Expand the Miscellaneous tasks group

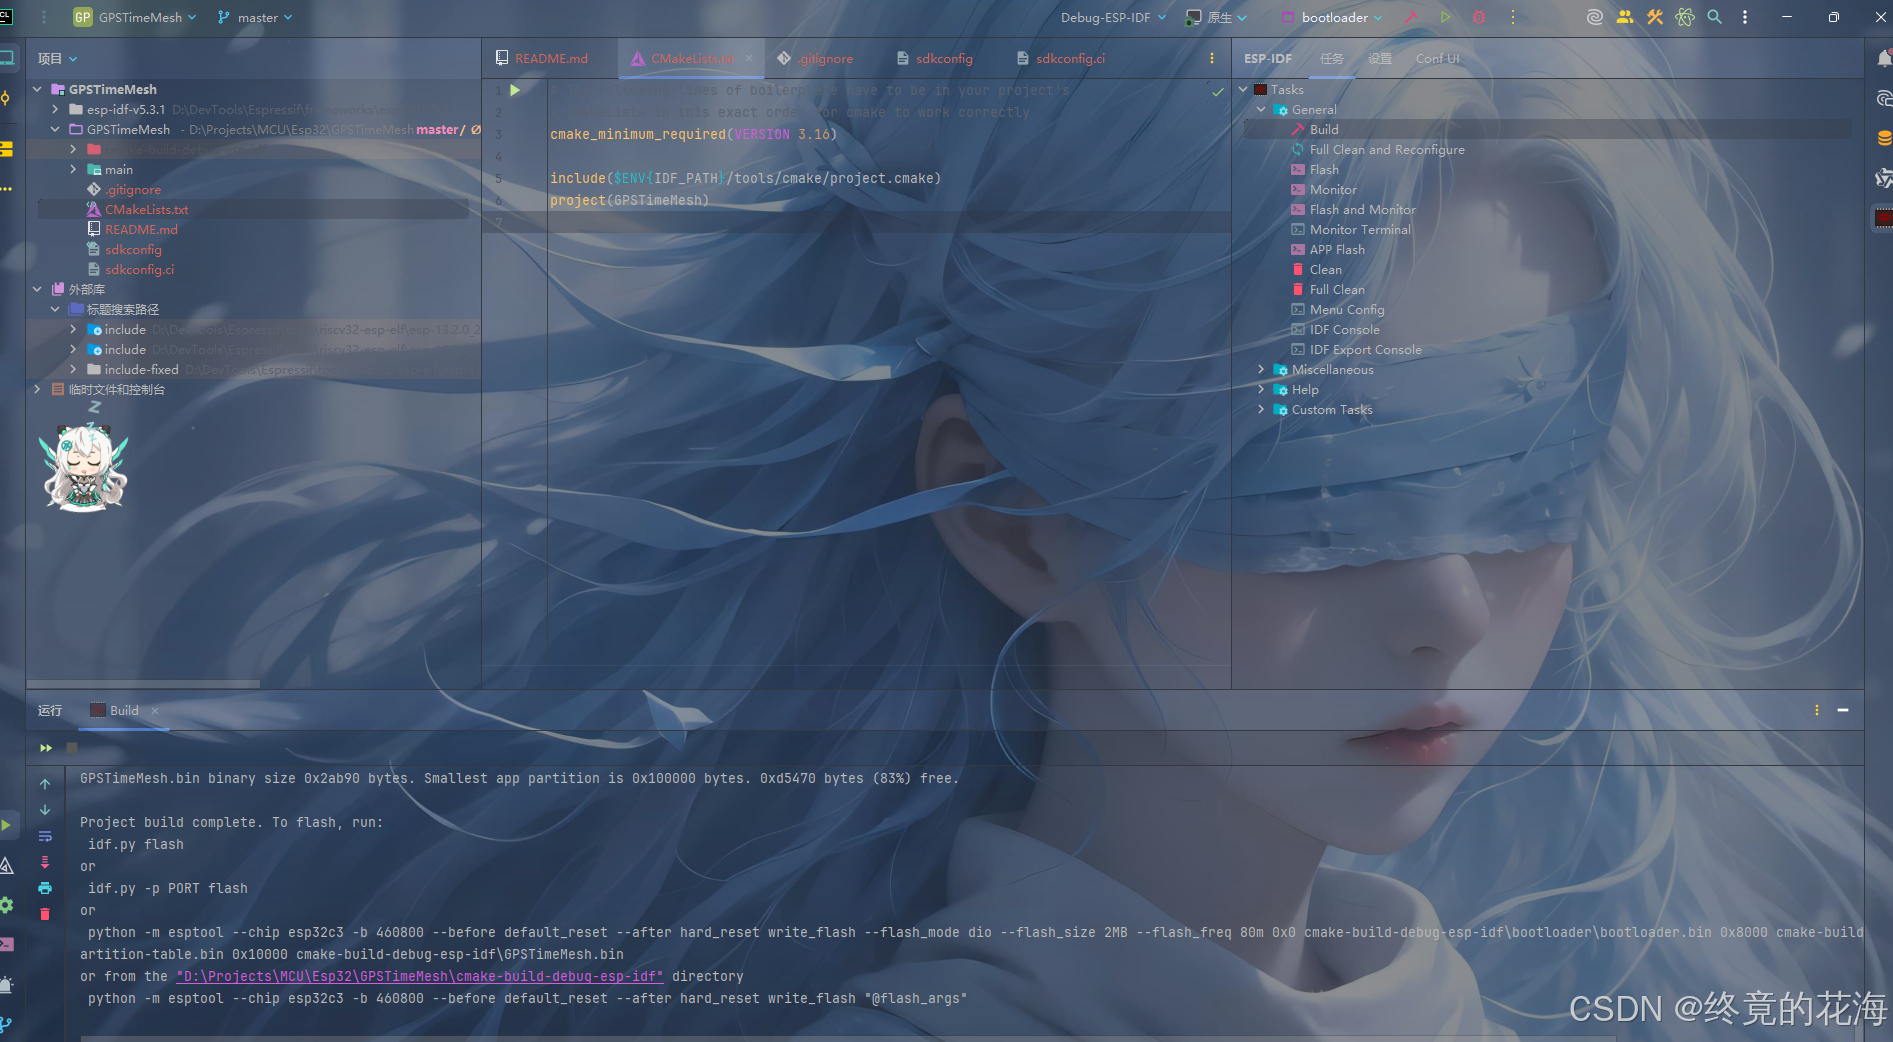click(1261, 369)
